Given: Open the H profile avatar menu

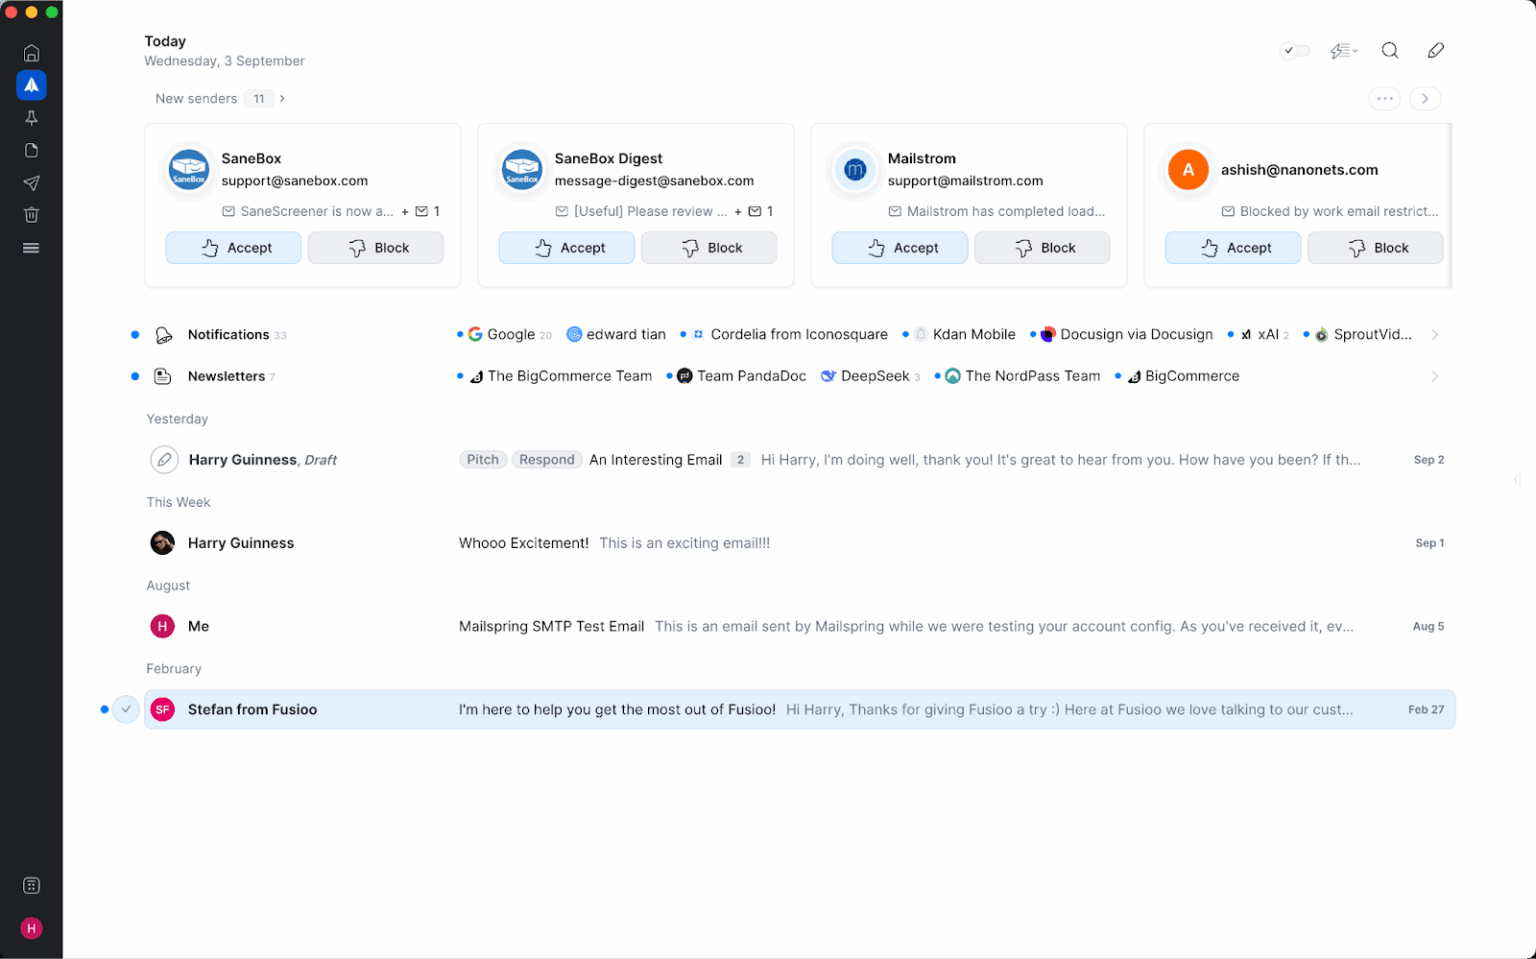Looking at the screenshot, I should coord(31,927).
